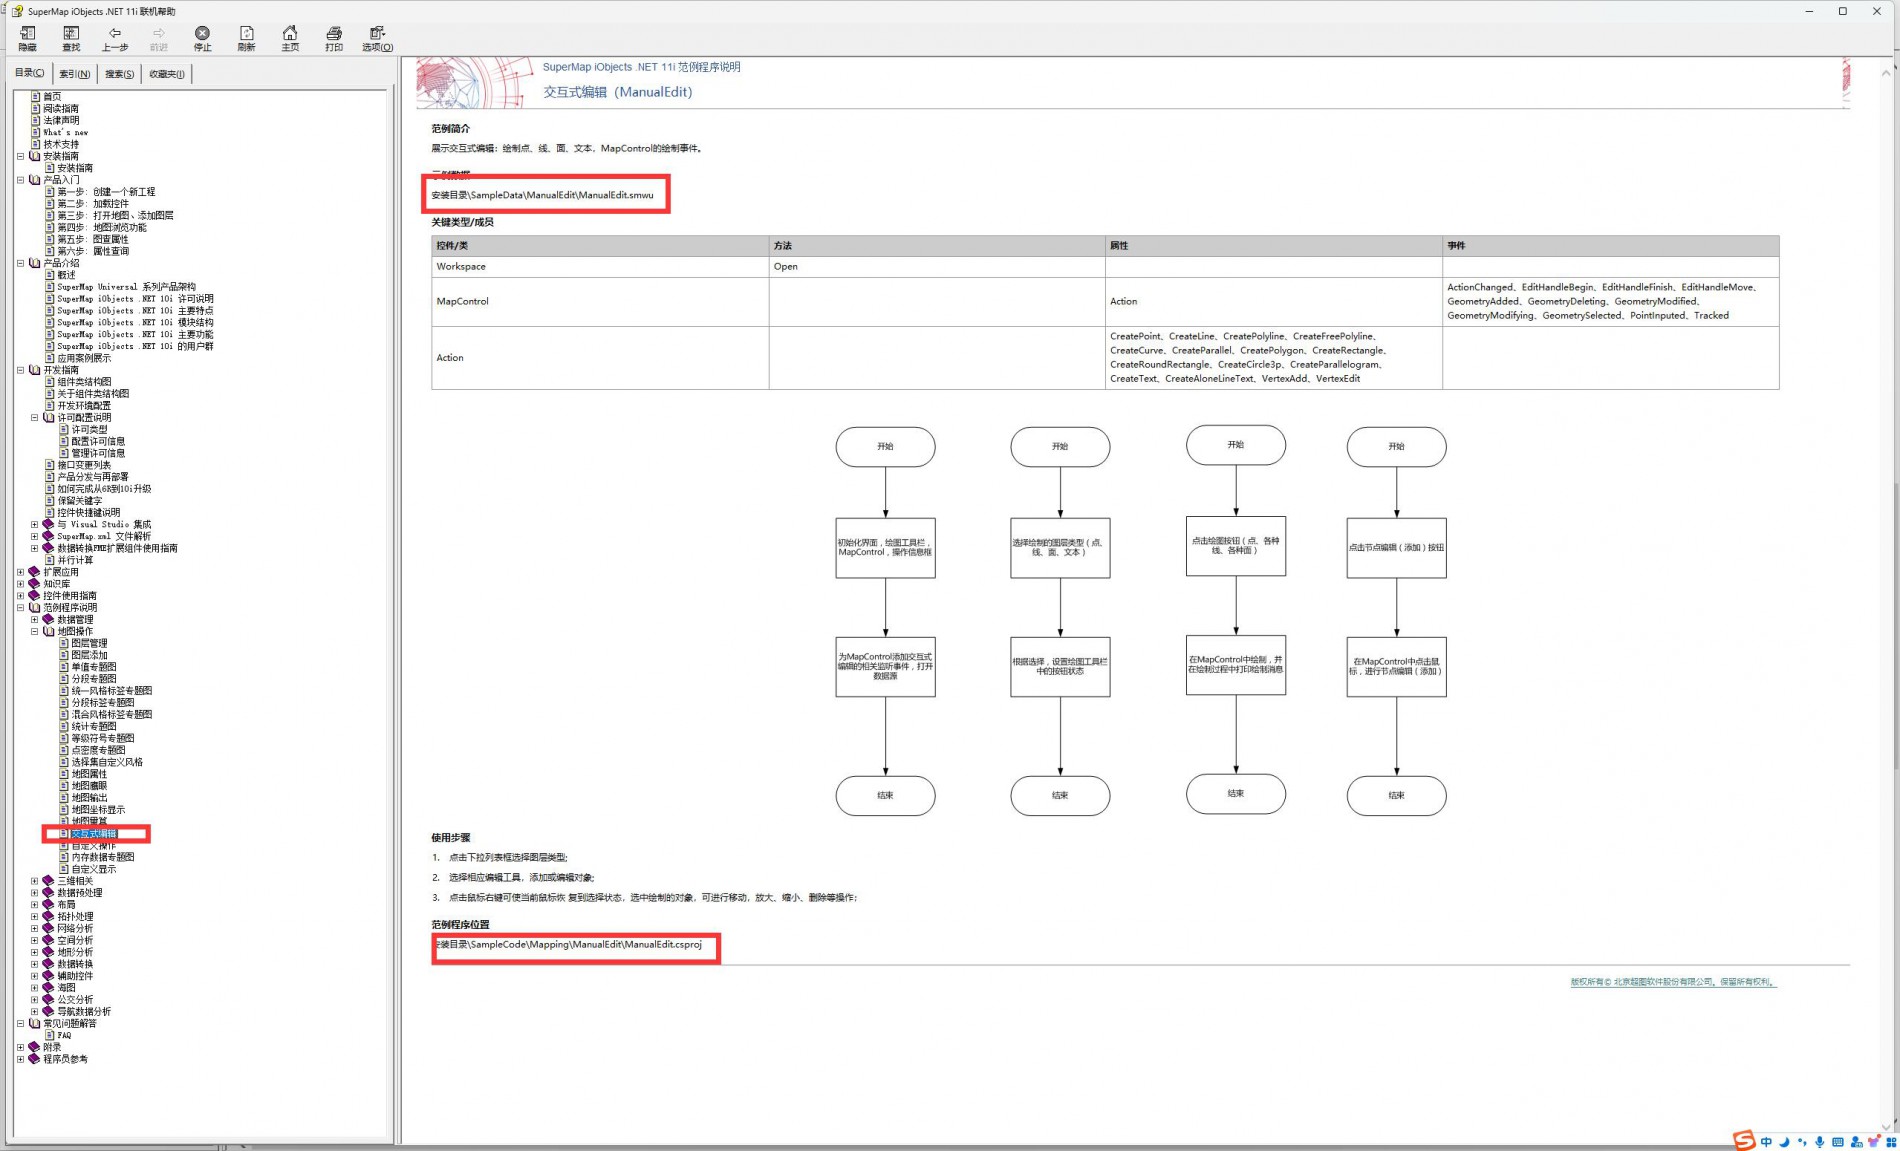This screenshot has height=1151, width=1900.
Task: Expand the 网络分析 tree node
Action: (34, 929)
